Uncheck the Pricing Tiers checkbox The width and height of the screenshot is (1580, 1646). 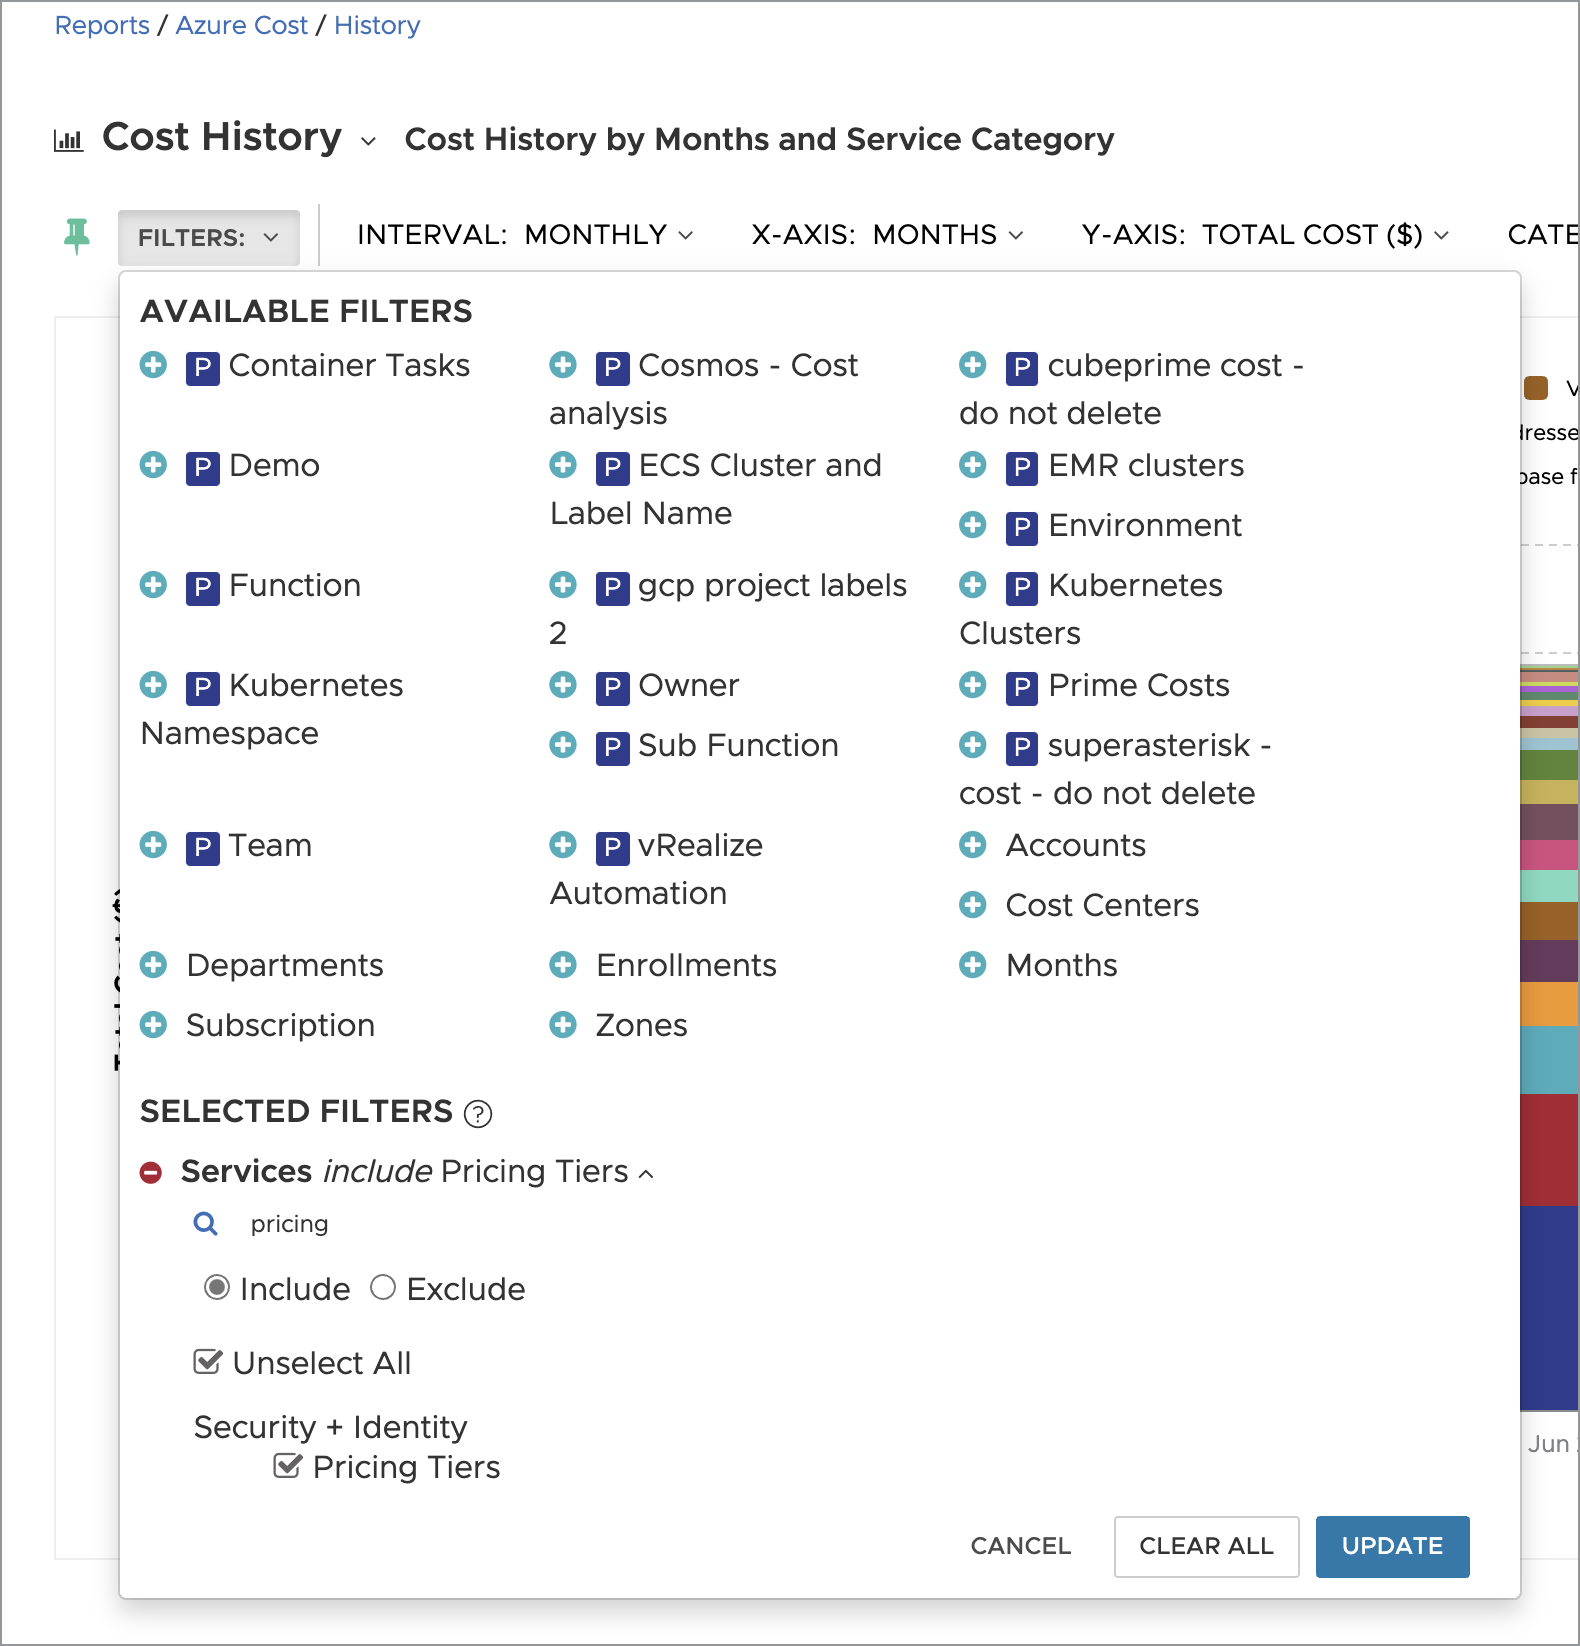pos(287,1466)
